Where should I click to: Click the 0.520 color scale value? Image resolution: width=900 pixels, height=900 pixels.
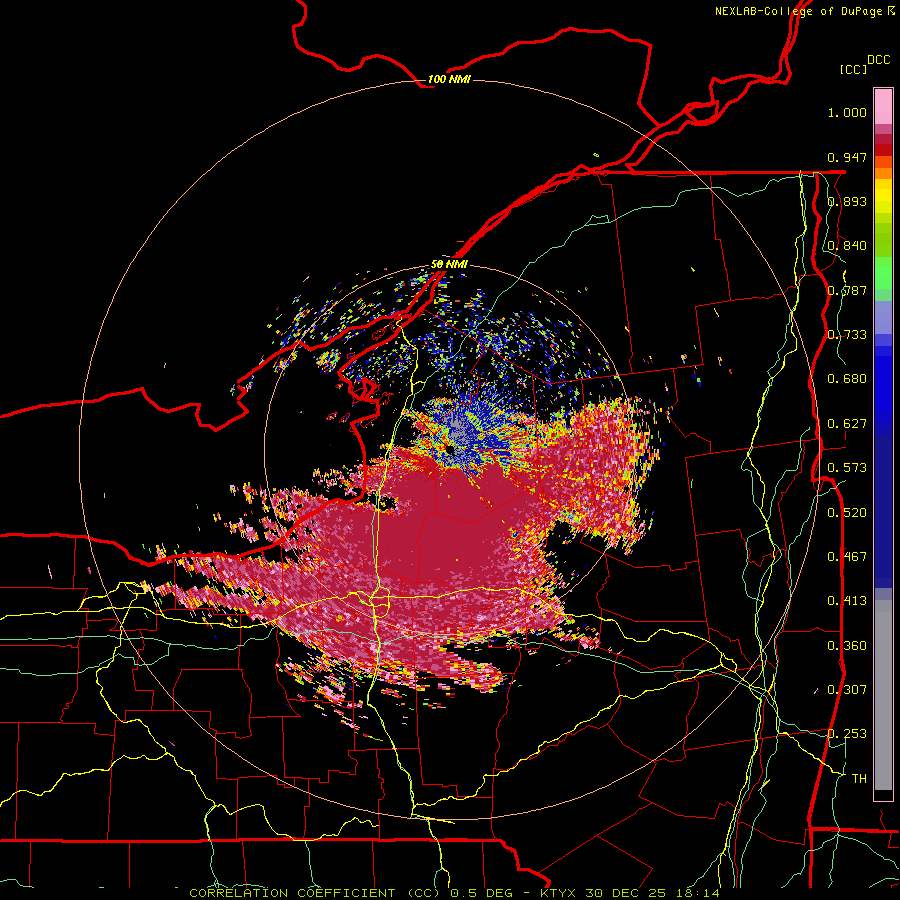point(847,513)
